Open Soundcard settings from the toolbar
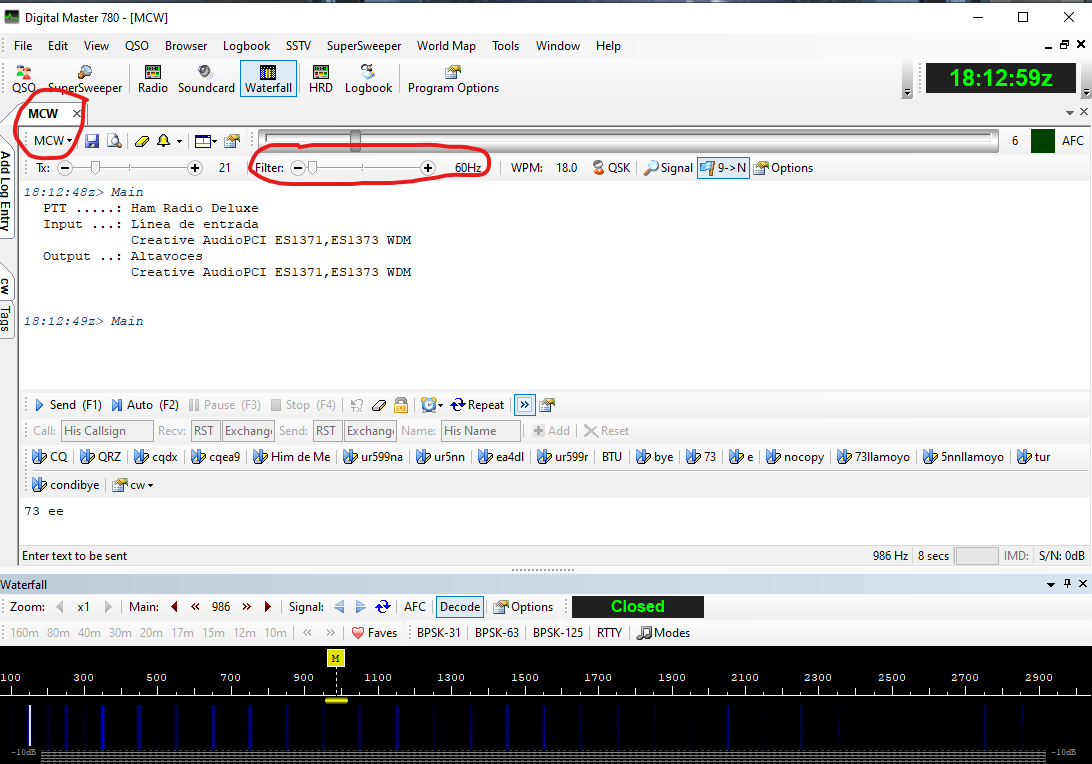1092x764 pixels. pos(206,79)
